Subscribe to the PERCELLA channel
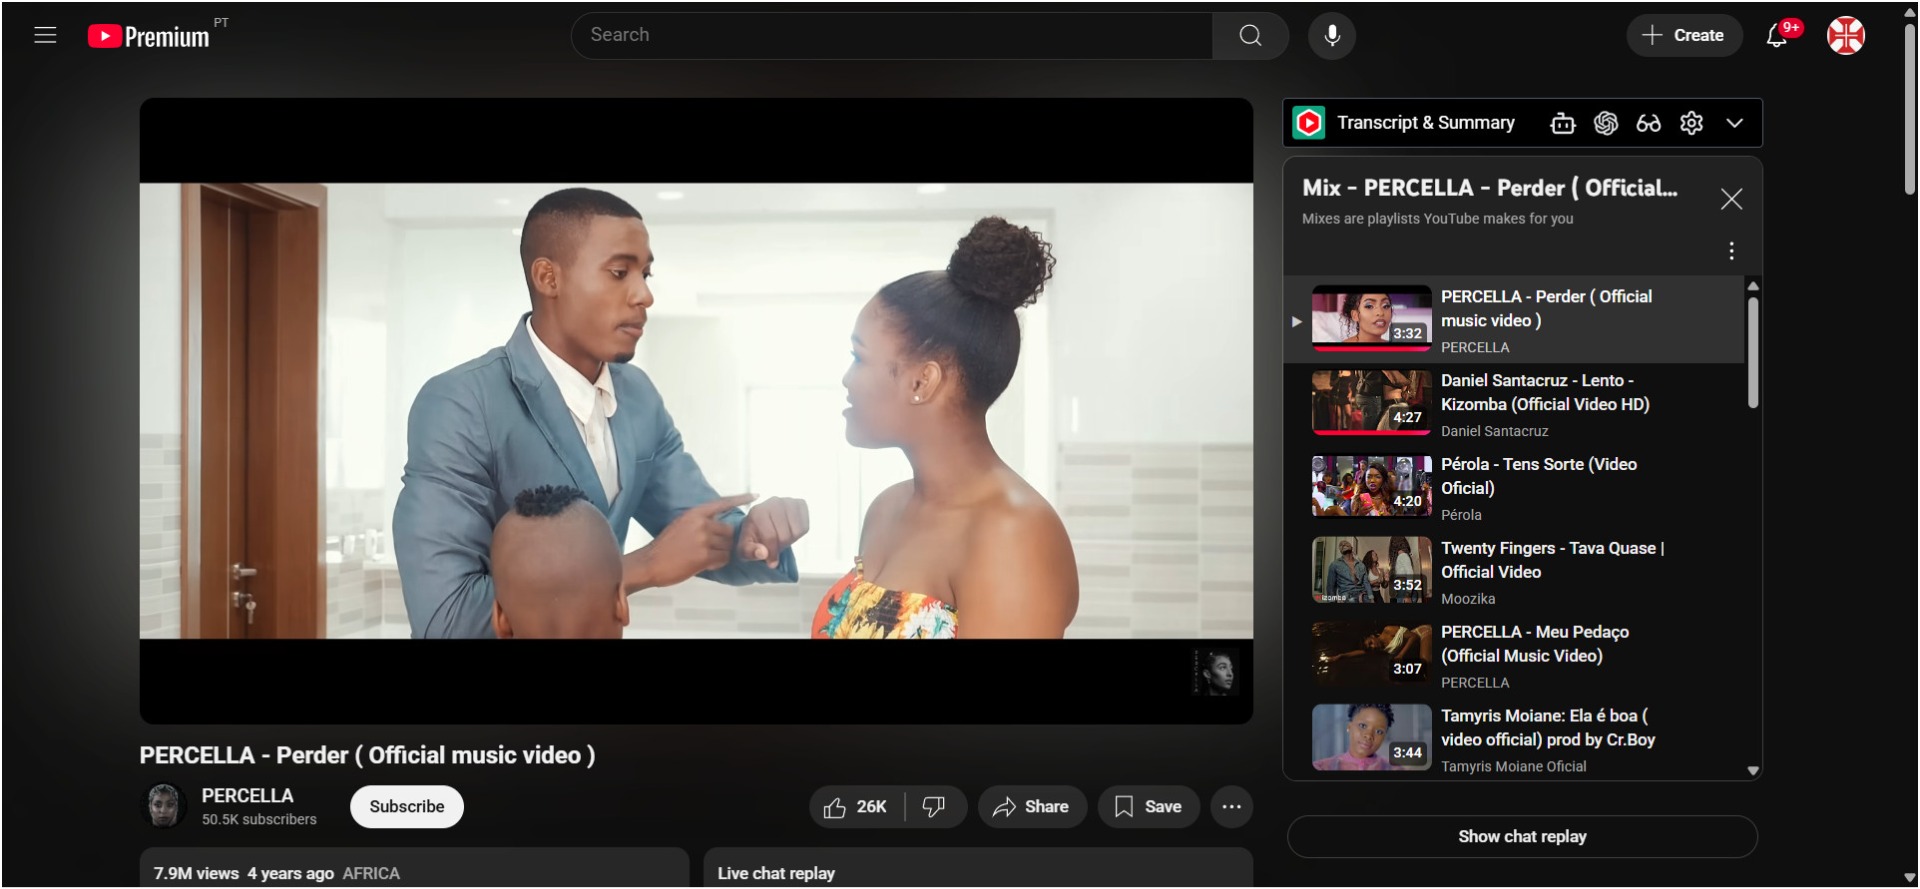This screenshot has width=1920, height=889. pyautogui.click(x=406, y=807)
